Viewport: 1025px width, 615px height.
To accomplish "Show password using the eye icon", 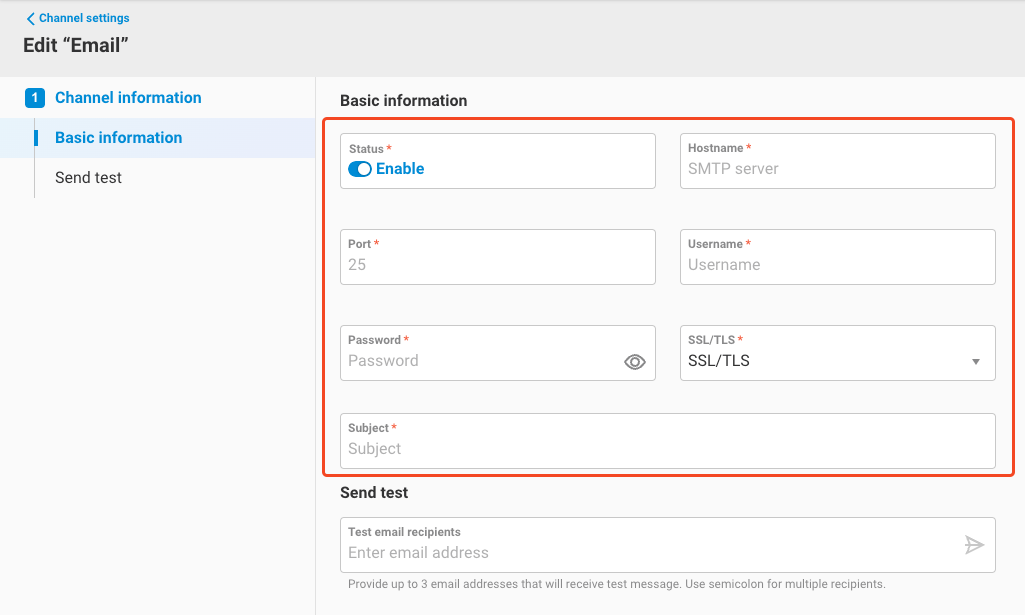I will 635,362.
